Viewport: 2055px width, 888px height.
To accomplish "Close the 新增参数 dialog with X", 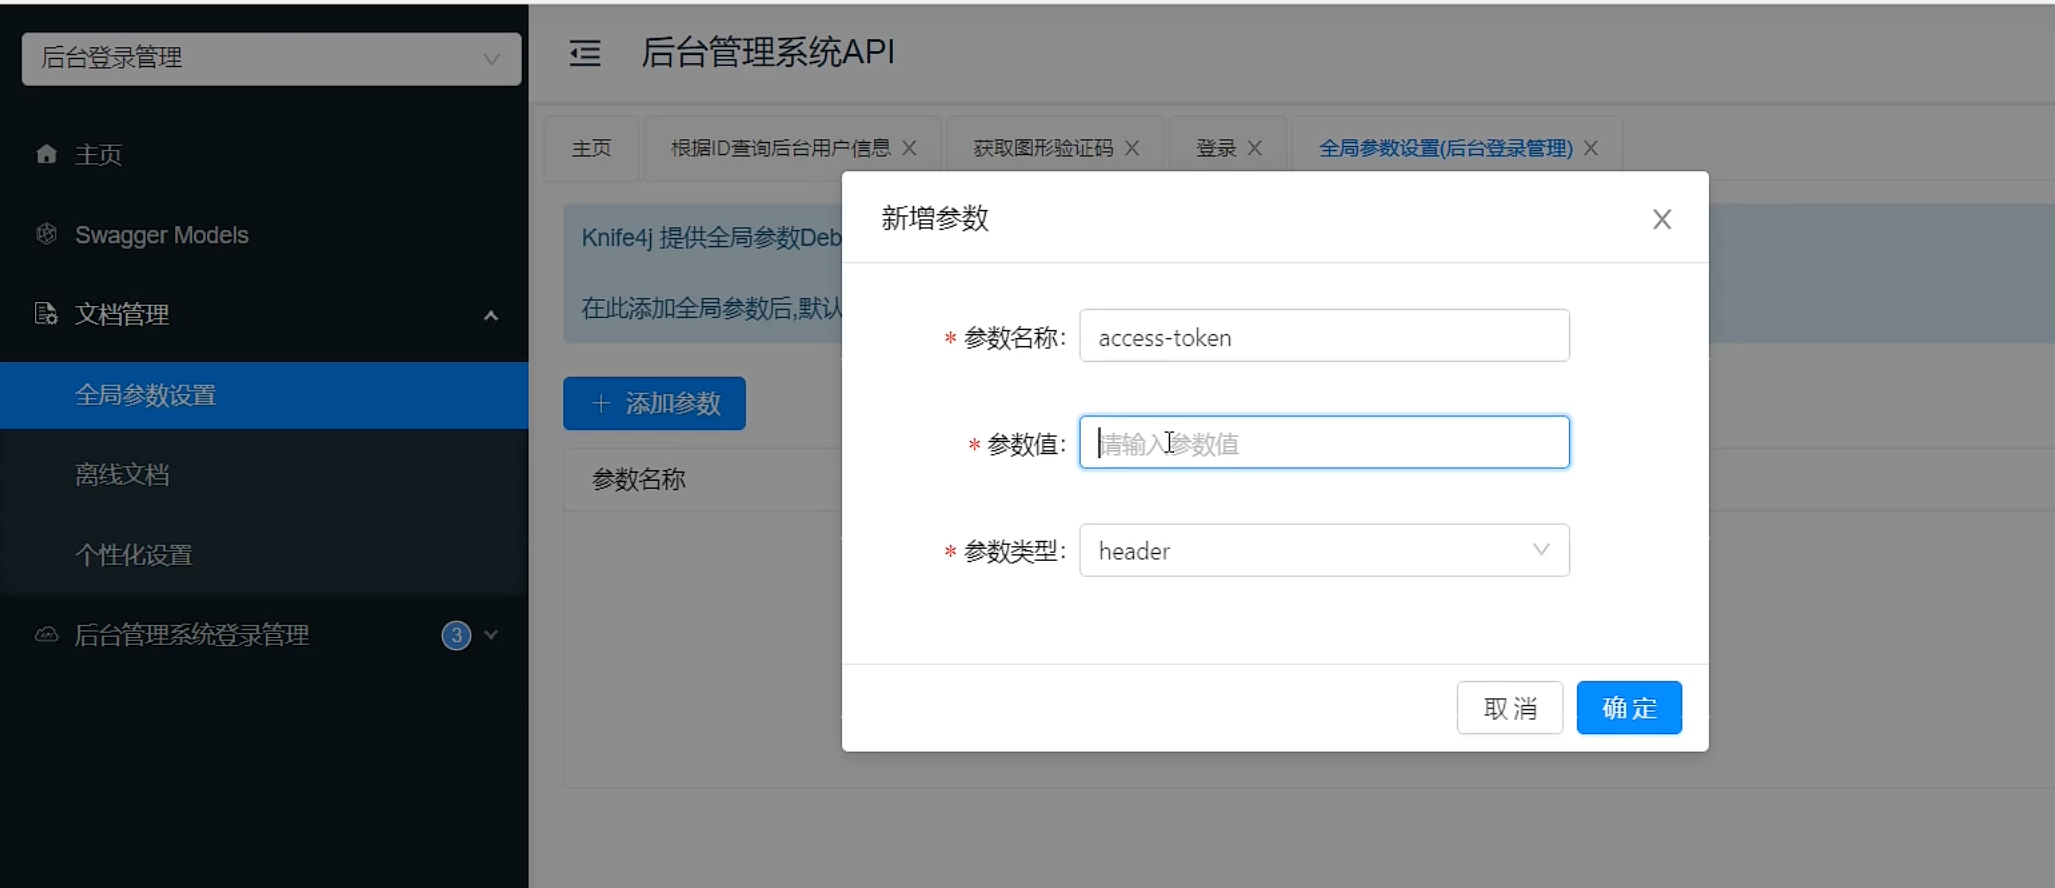I will point(1662,219).
